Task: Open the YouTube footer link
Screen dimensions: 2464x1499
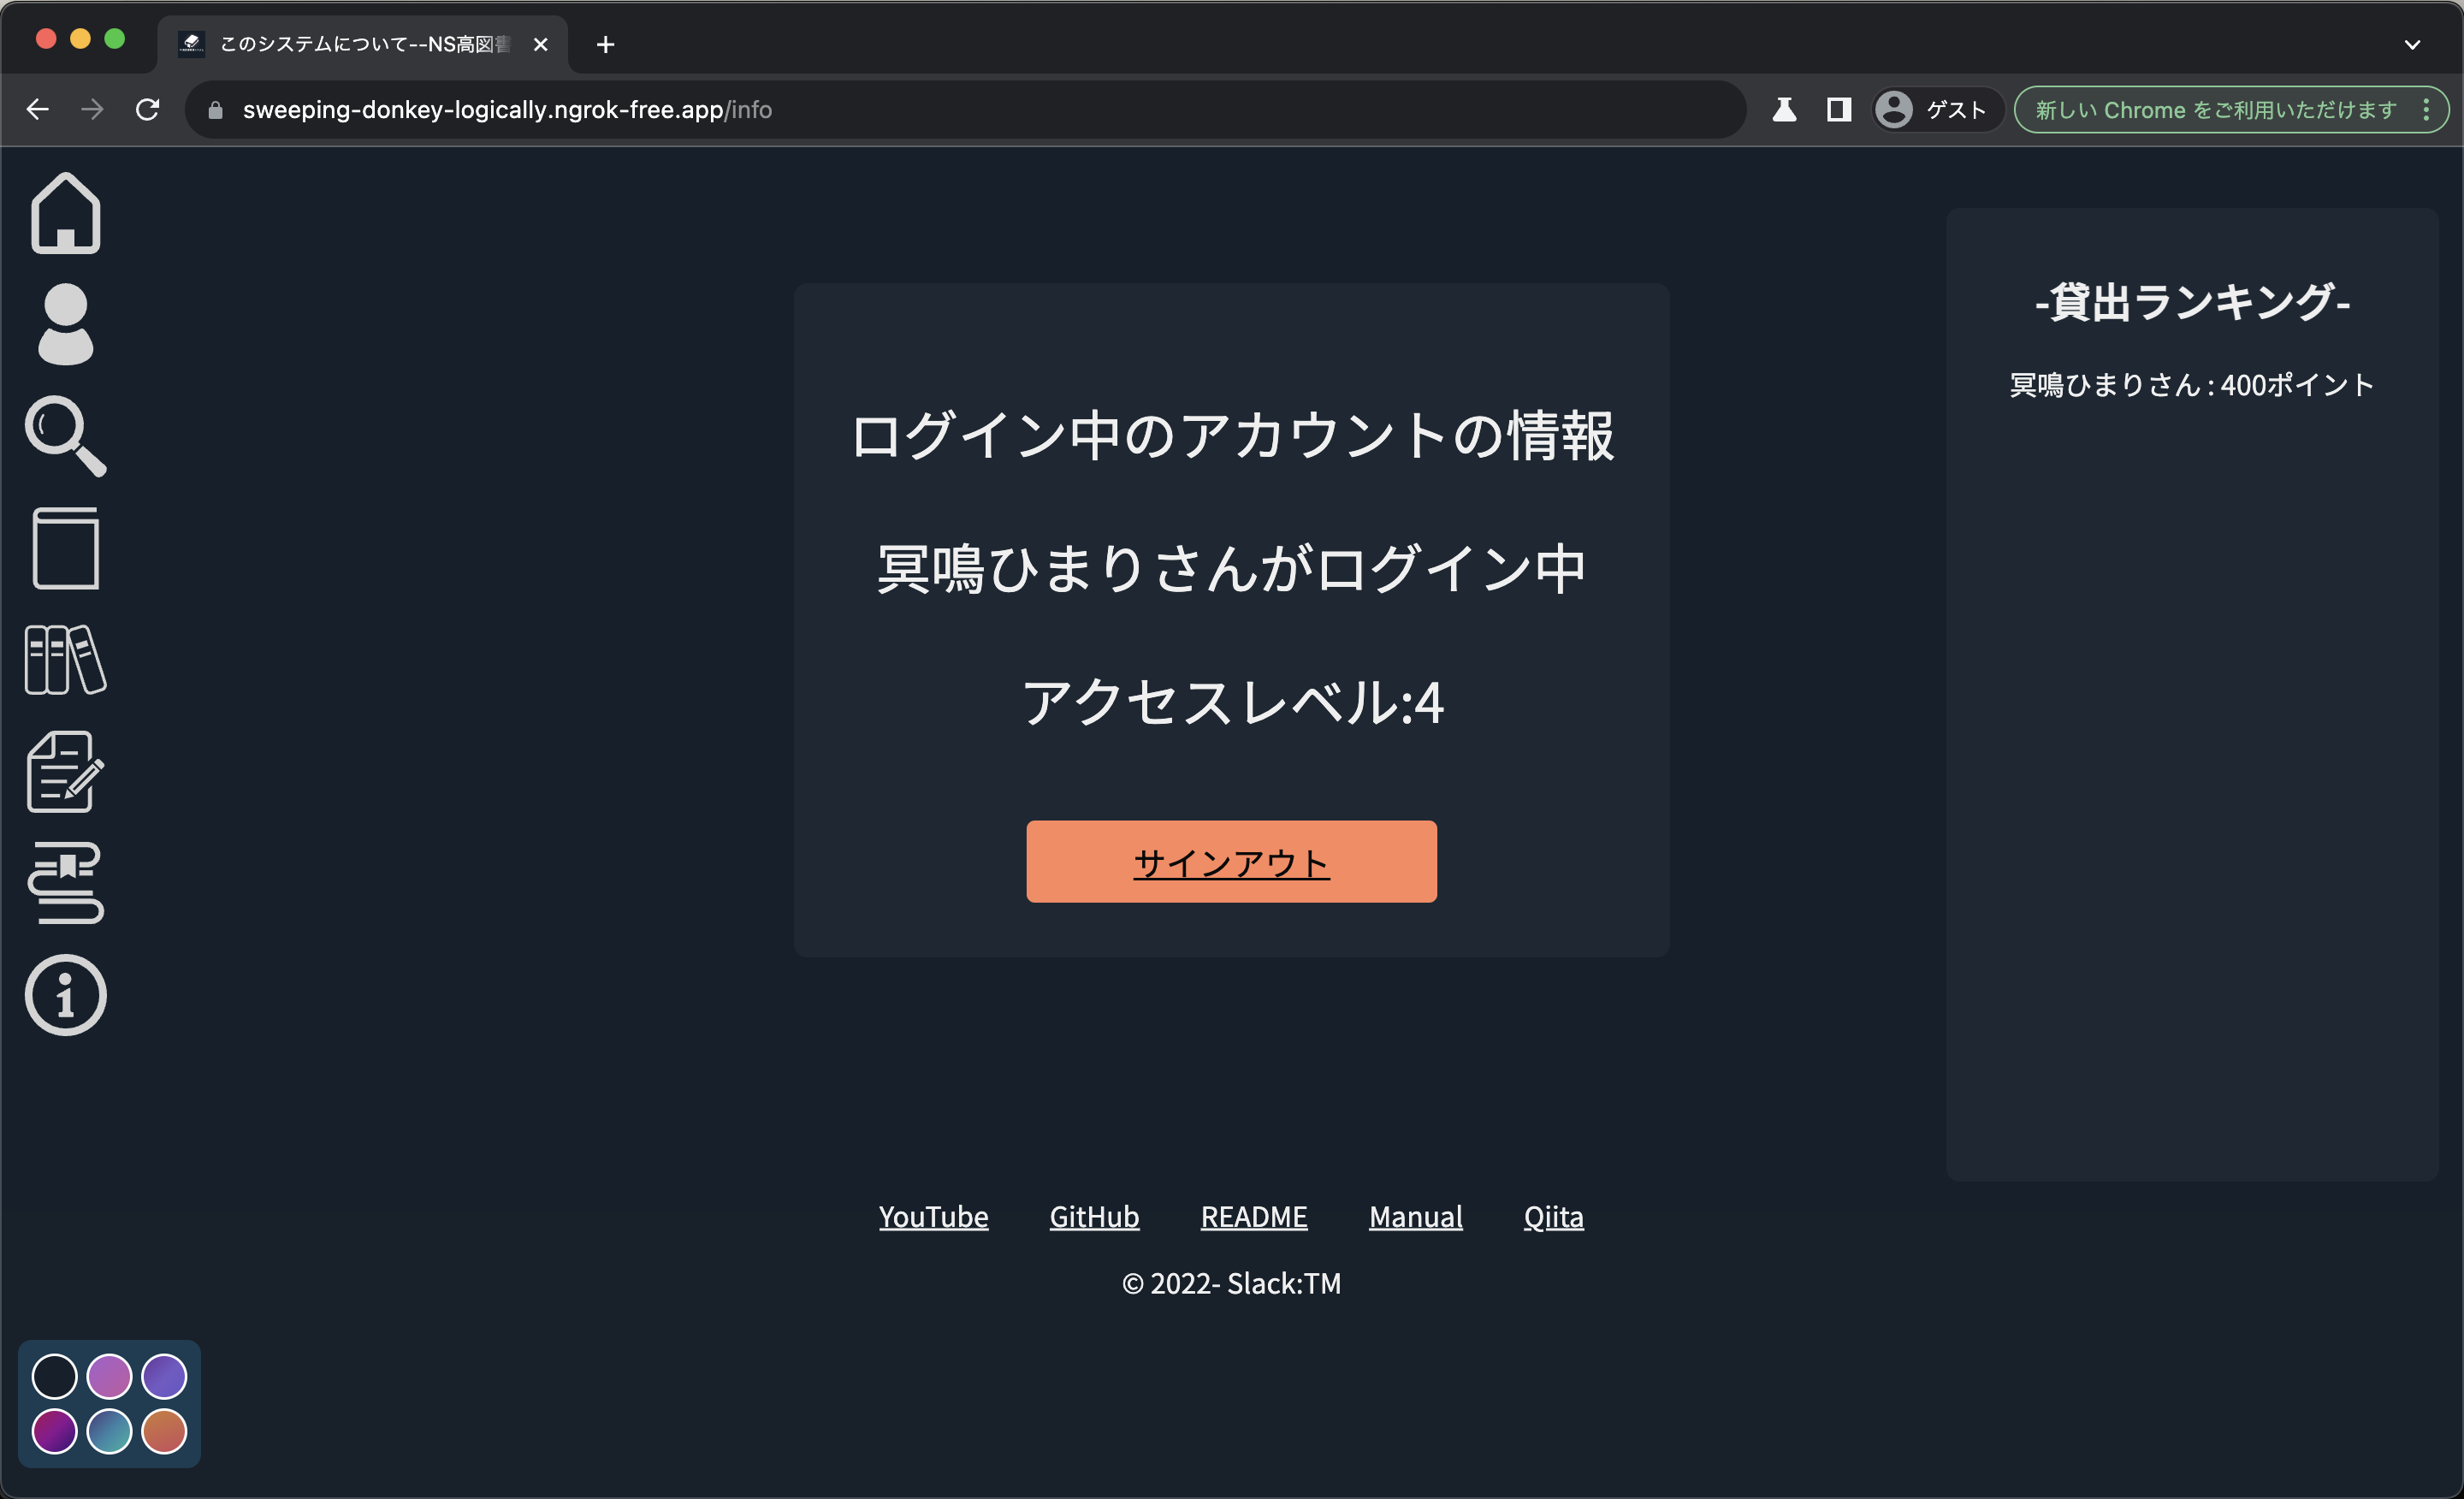Action: click(x=933, y=1217)
